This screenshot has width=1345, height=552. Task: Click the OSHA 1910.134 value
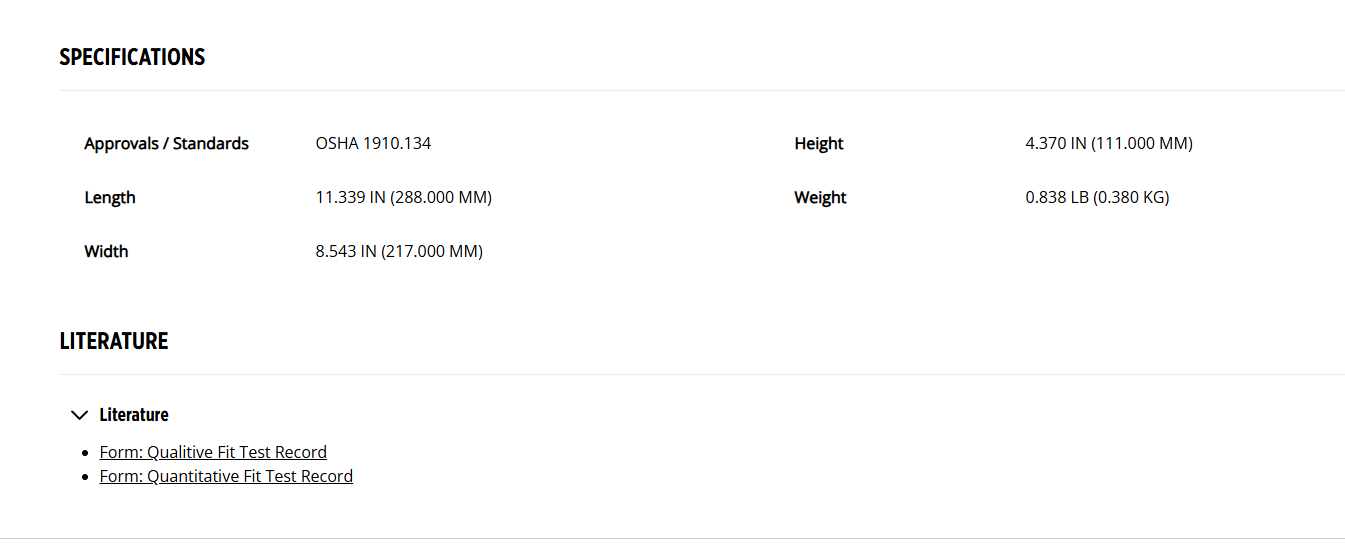[373, 144]
